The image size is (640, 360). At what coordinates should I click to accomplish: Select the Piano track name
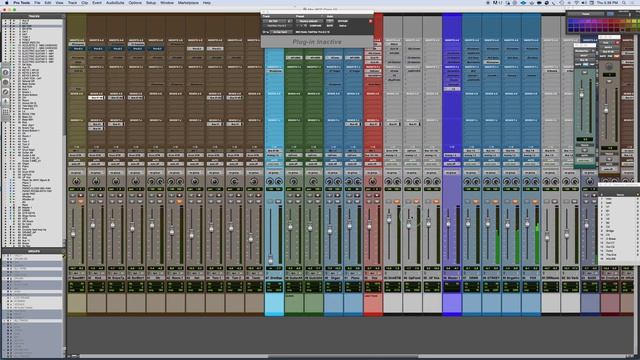(x=353, y=278)
